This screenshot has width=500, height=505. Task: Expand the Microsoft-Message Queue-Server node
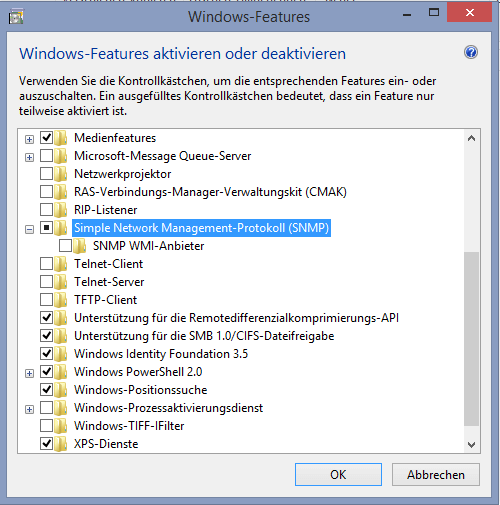coord(29,157)
